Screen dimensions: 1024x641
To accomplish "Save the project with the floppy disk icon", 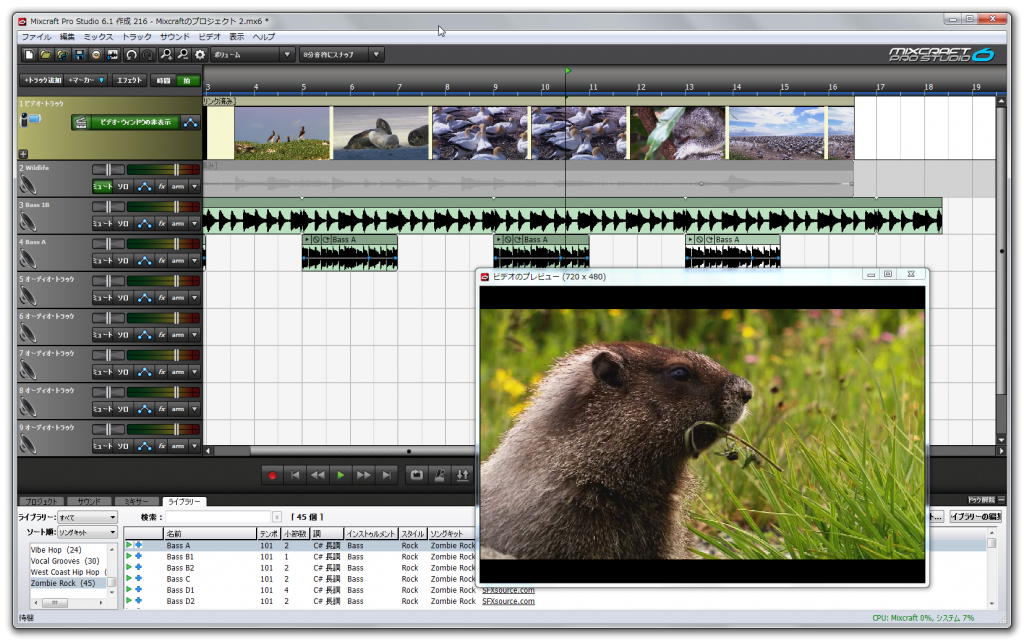I will click(x=79, y=55).
